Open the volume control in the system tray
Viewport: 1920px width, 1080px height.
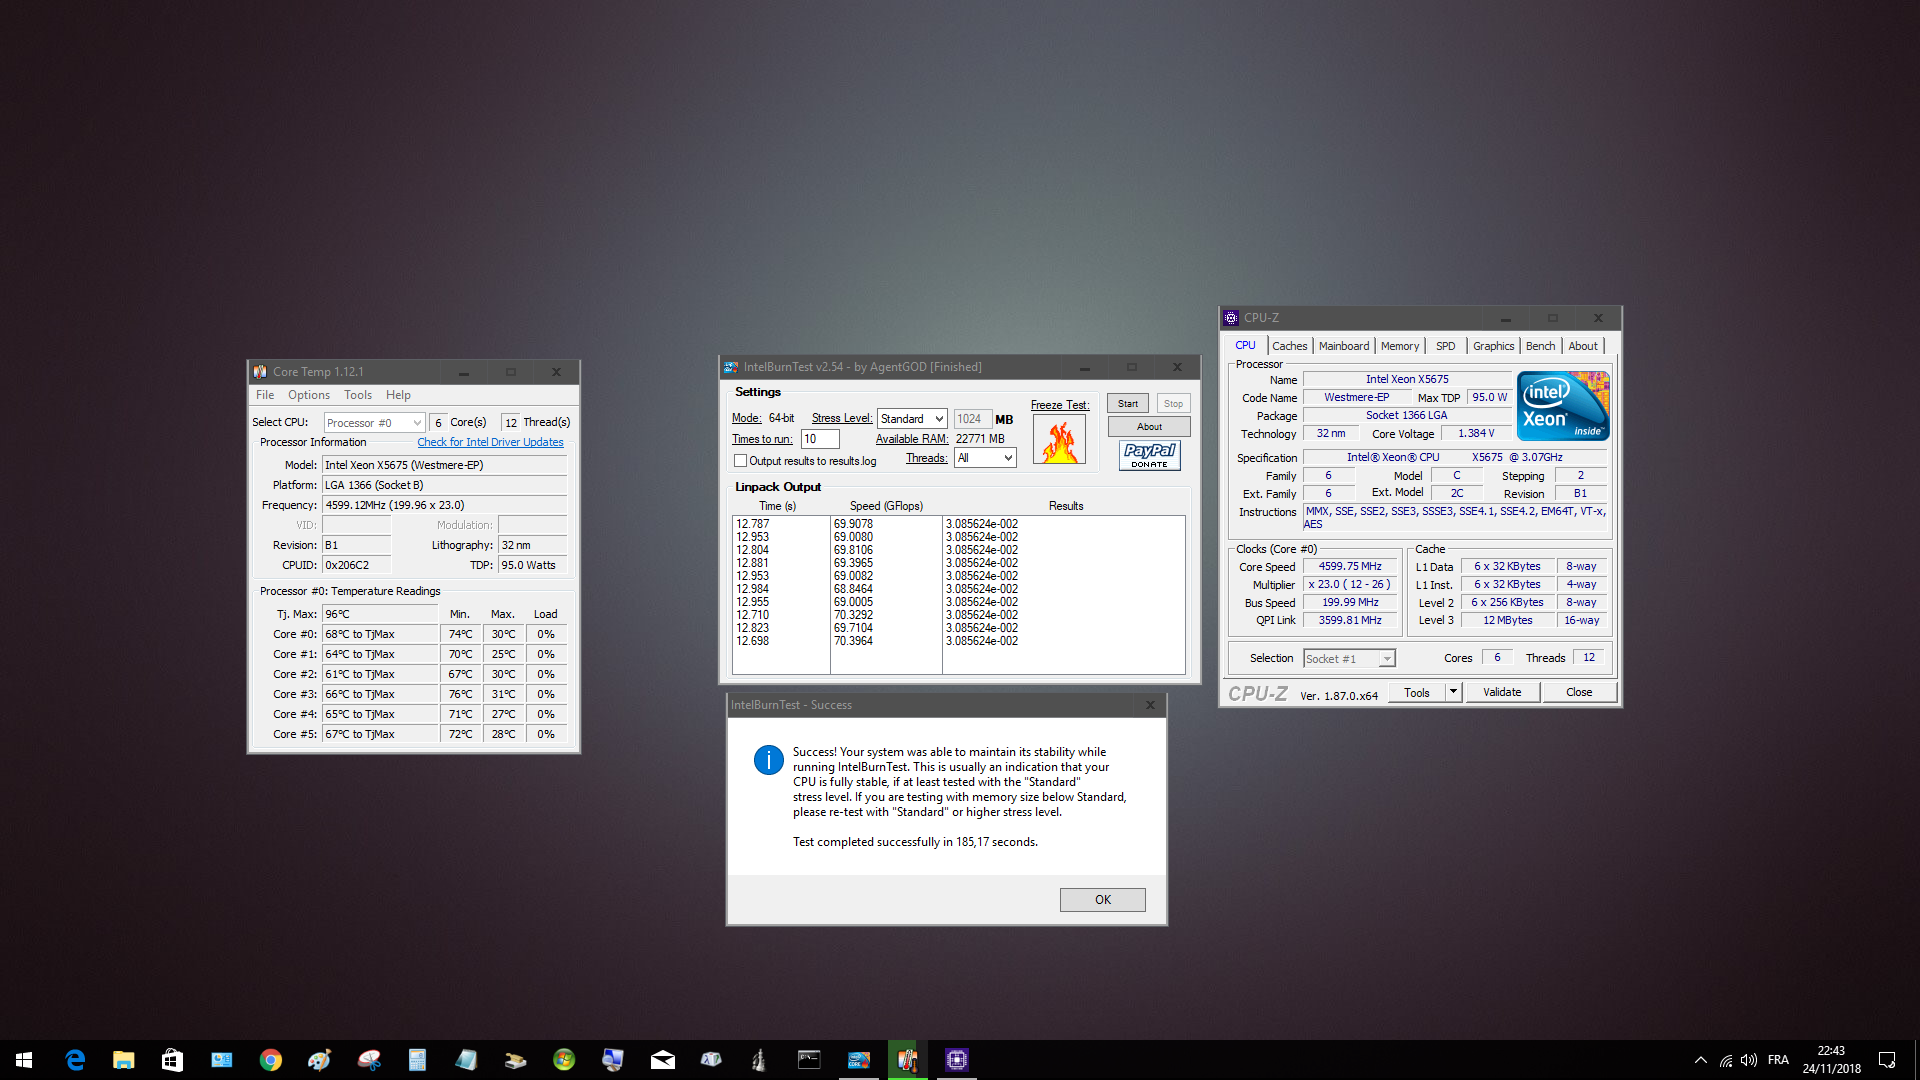coord(1749,1060)
